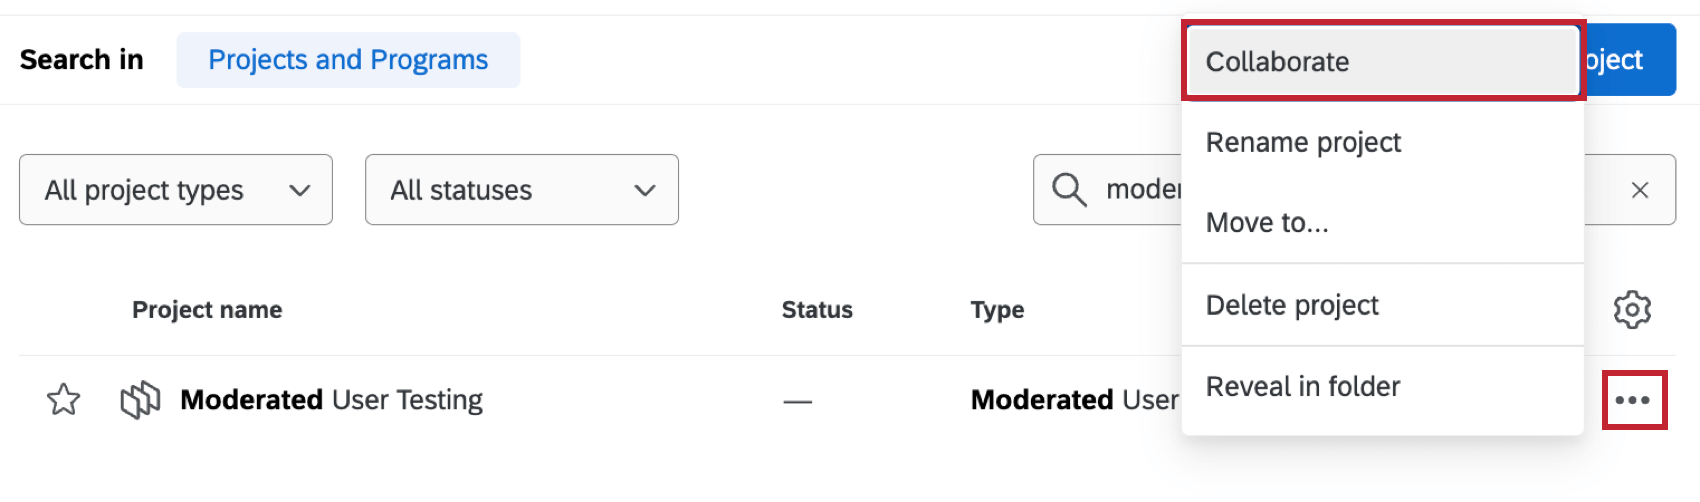Clear the search with the X icon

pos(1640,190)
